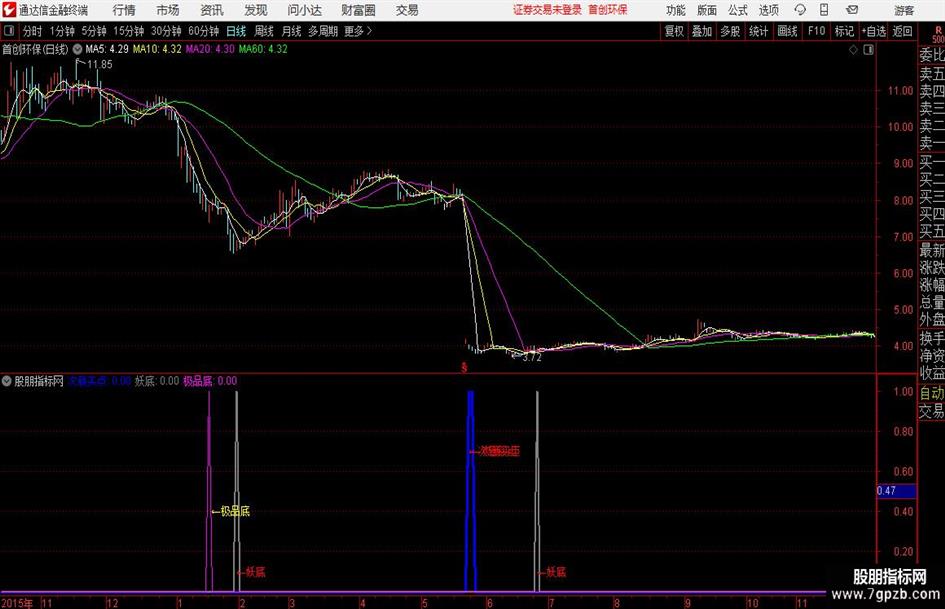Open the mobile phone icon
This screenshot has width=945, height=609.
(824, 10)
